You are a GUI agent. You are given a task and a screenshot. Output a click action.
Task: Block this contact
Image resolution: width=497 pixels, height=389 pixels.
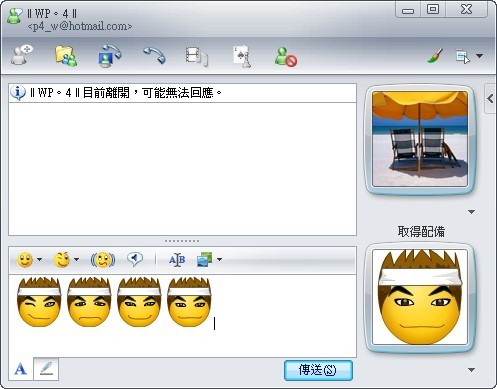coord(286,57)
